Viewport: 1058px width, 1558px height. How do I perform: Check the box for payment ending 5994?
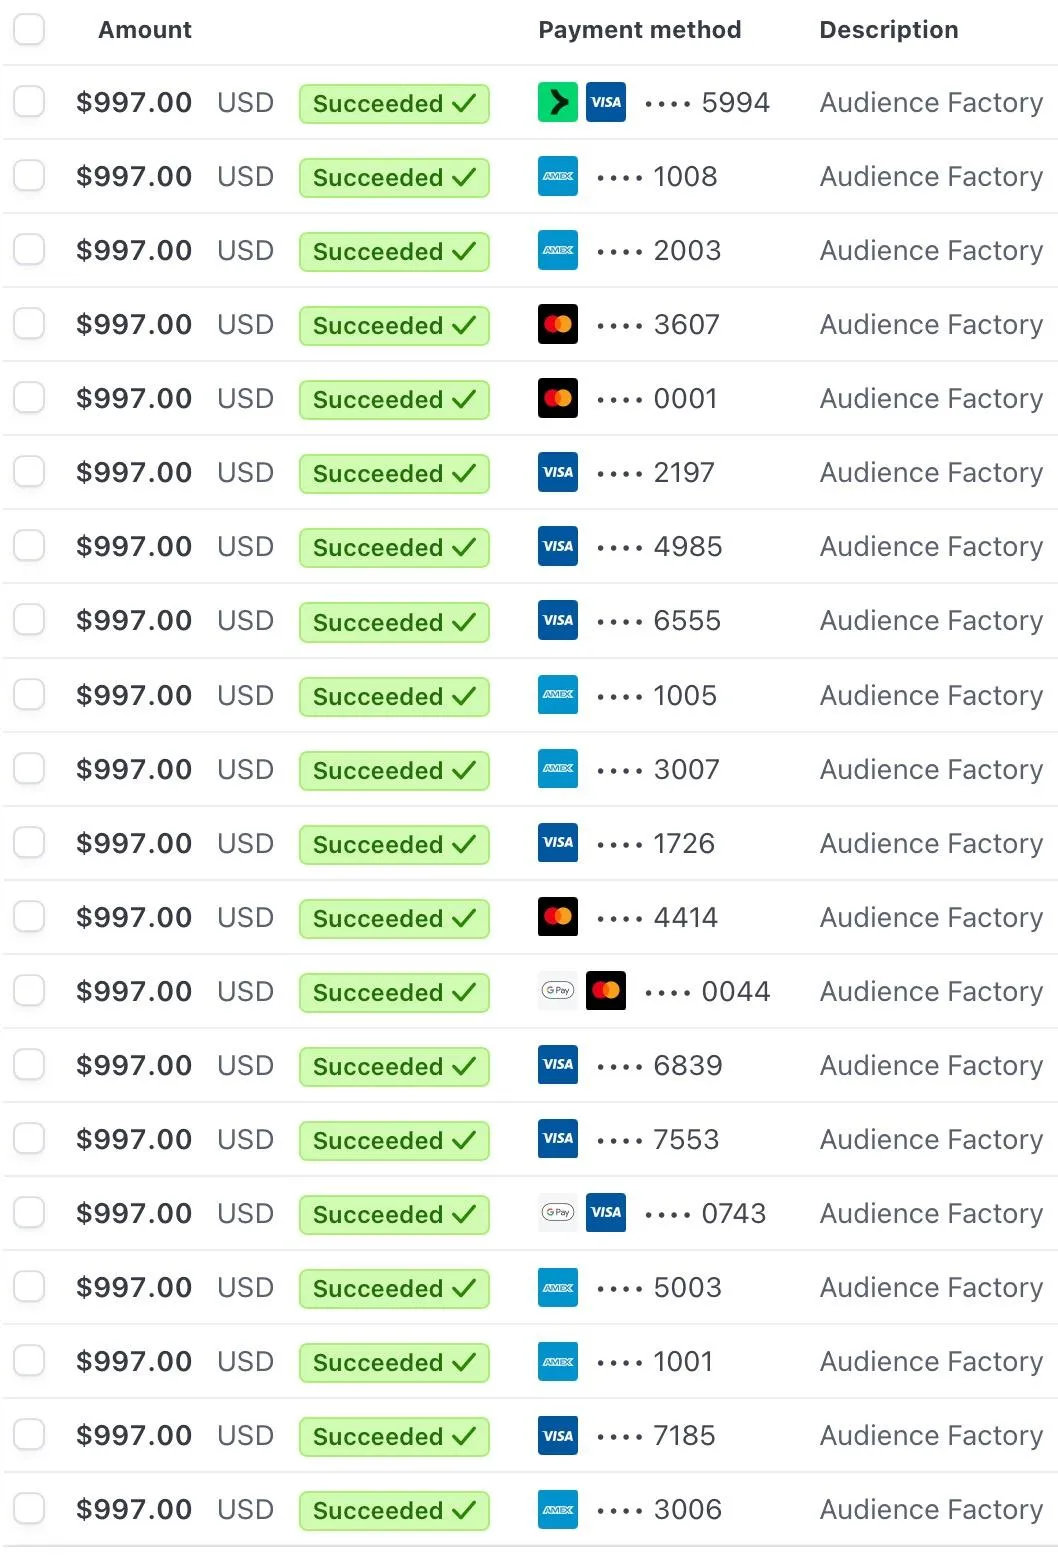29,102
